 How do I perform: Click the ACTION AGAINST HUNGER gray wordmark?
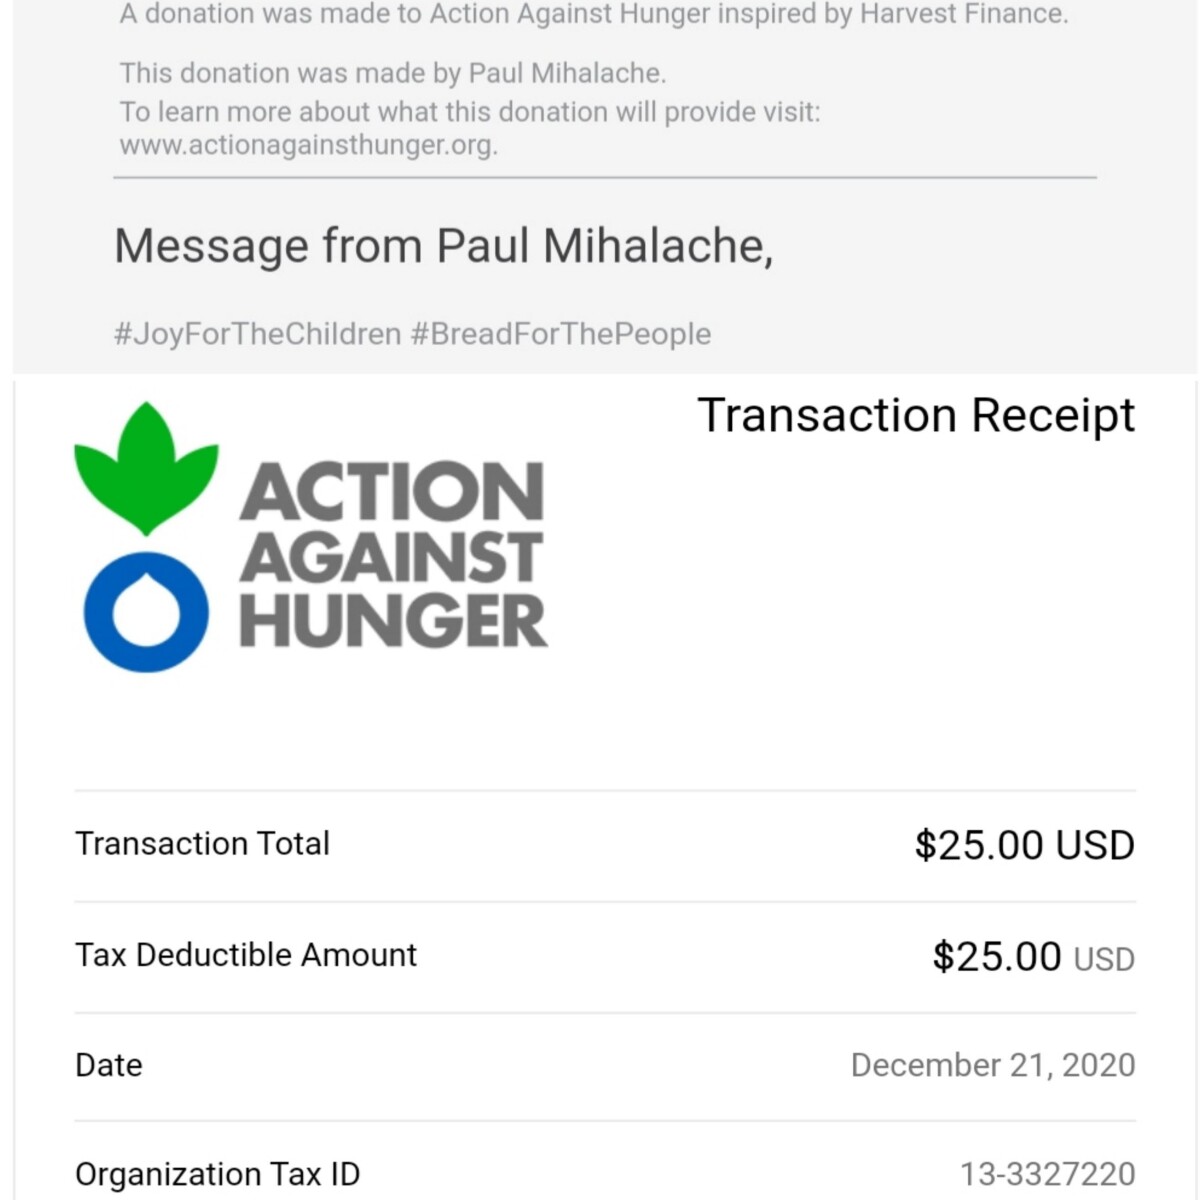[x=393, y=554]
